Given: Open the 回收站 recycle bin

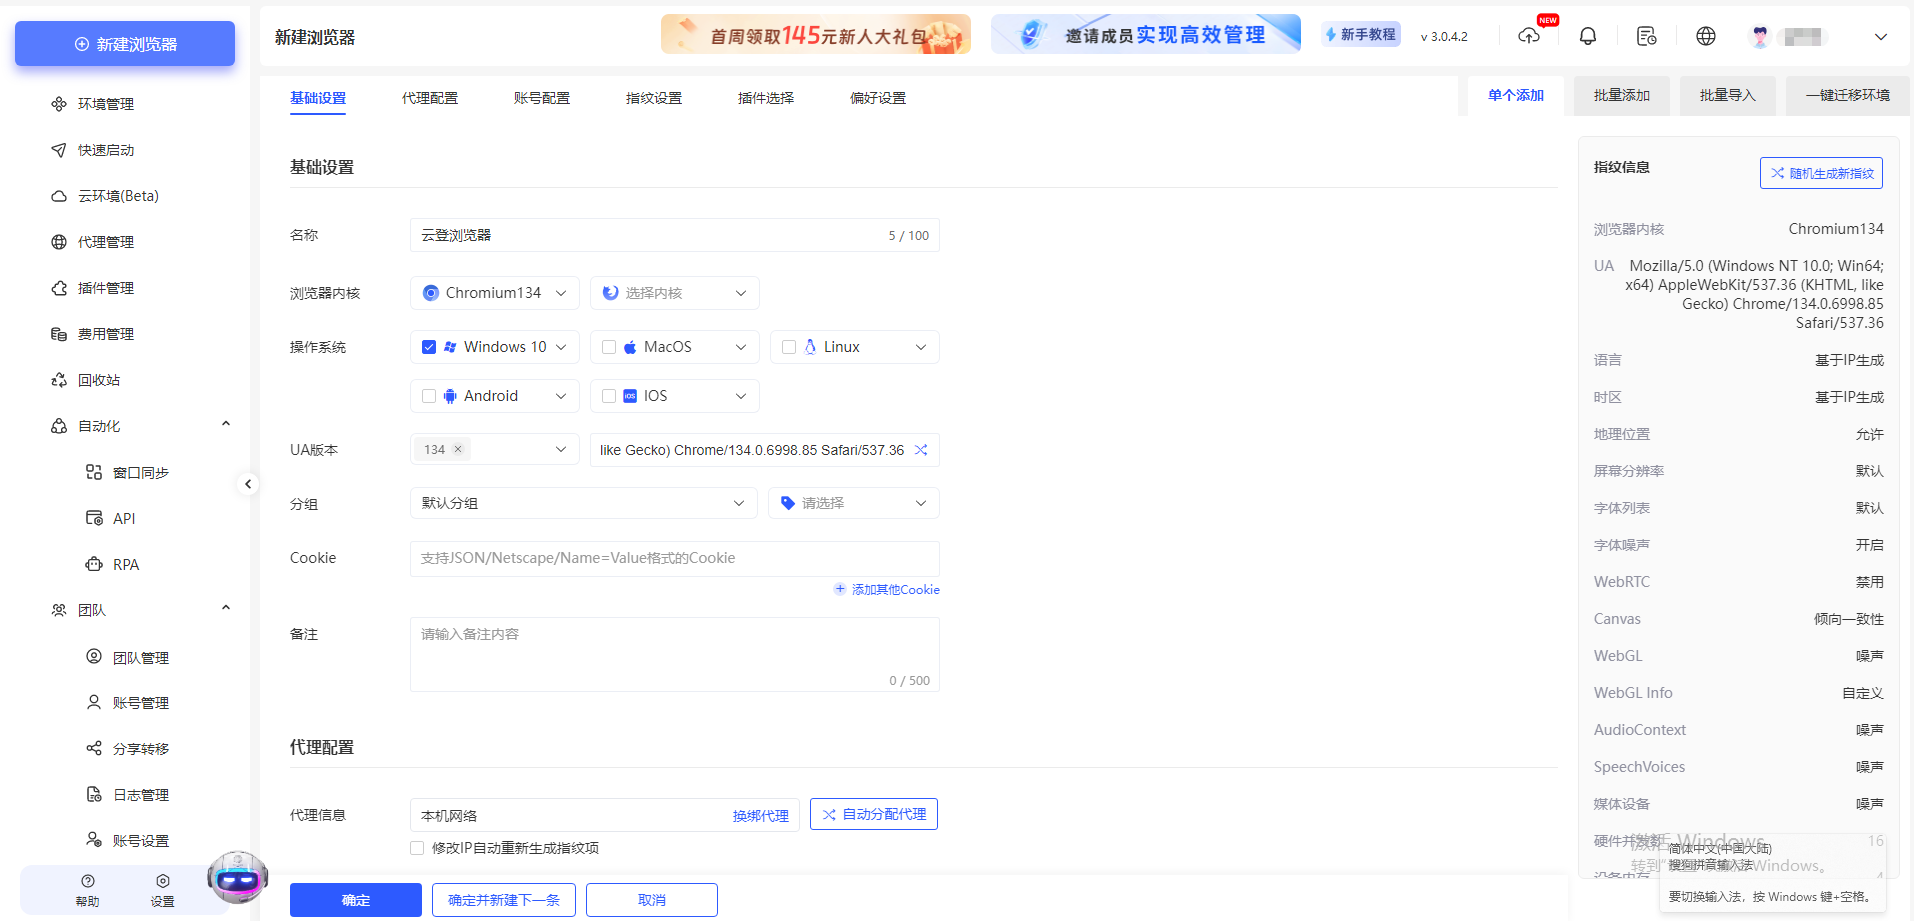Looking at the screenshot, I should [103, 379].
